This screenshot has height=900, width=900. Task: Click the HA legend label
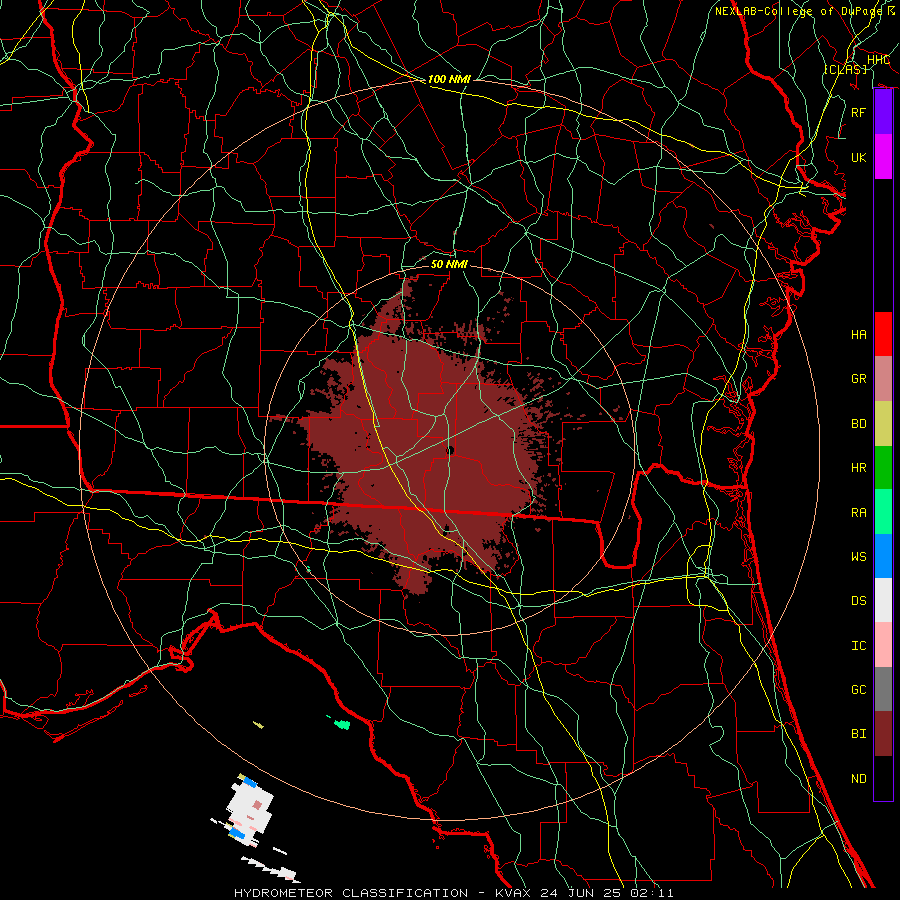[x=859, y=334]
